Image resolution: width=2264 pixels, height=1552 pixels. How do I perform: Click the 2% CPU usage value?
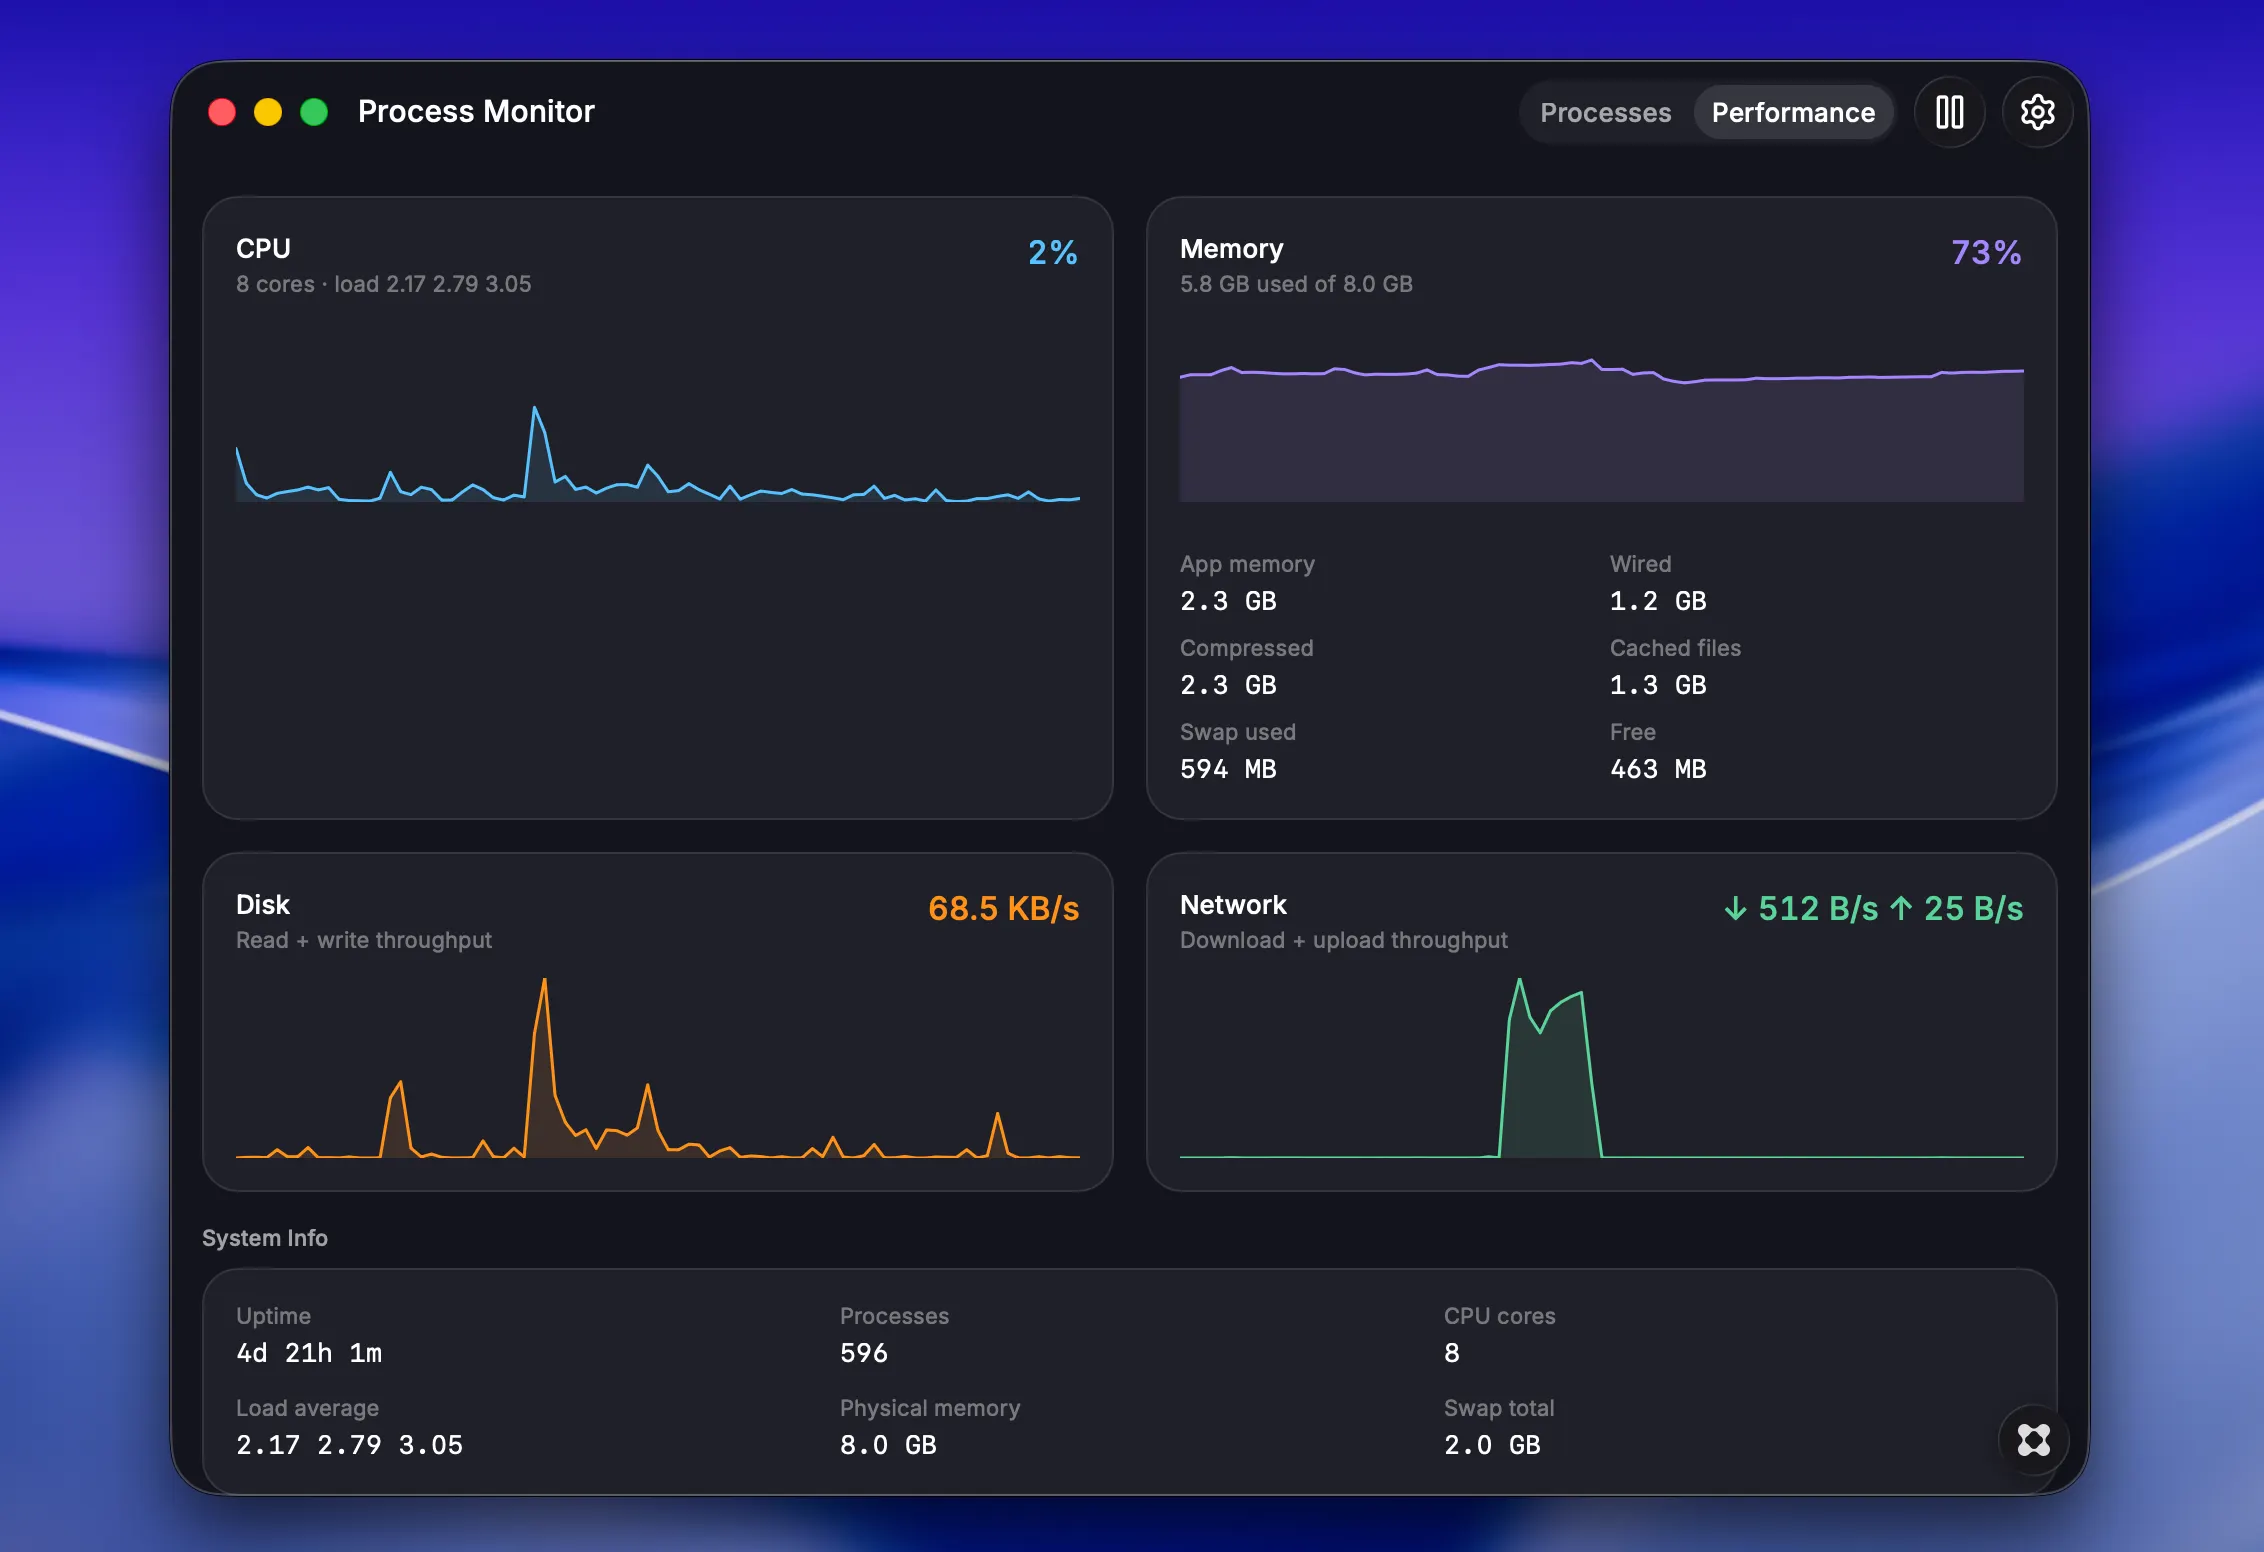[x=1053, y=252]
